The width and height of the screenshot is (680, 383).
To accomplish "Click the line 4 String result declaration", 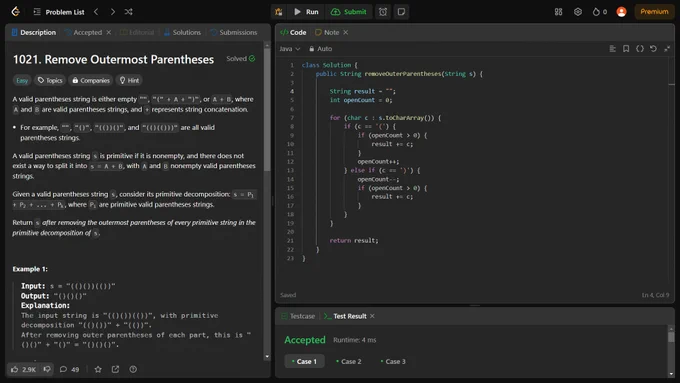I will (363, 91).
